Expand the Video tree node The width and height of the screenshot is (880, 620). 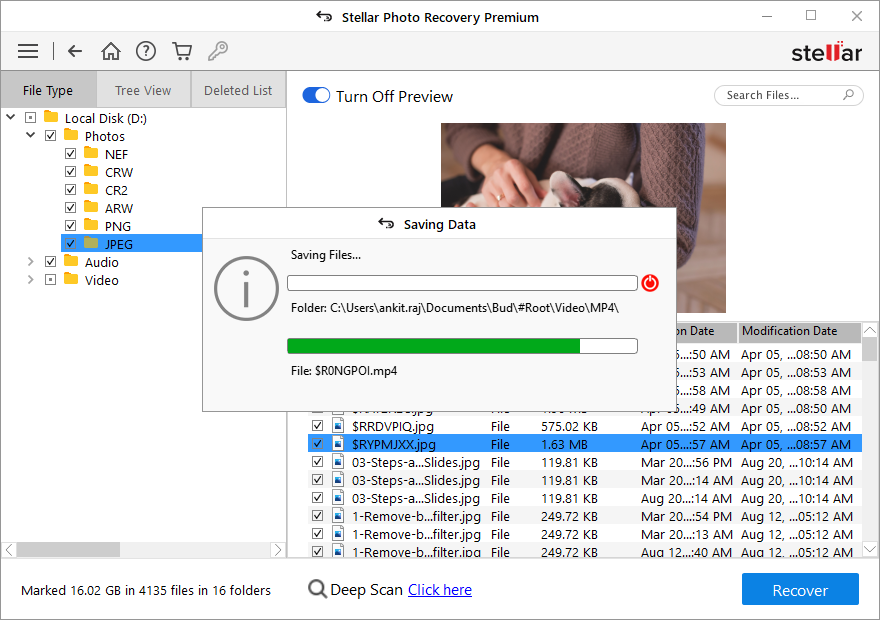coord(30,279)
